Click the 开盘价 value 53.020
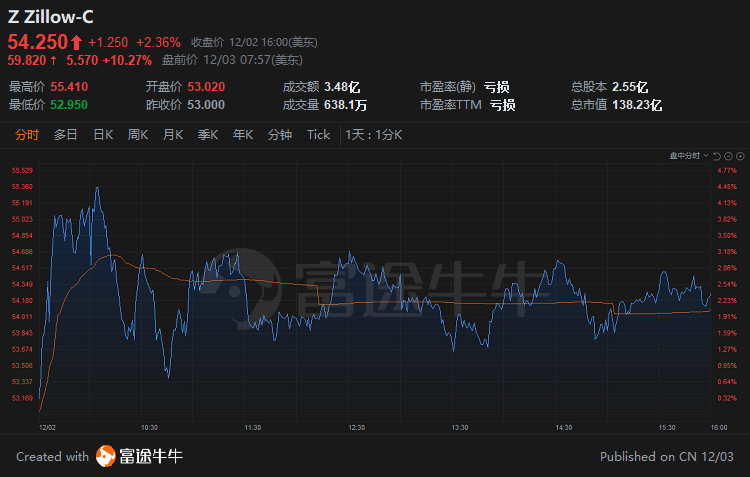Screen dimensions: 750x477 [x=206, y=87]
